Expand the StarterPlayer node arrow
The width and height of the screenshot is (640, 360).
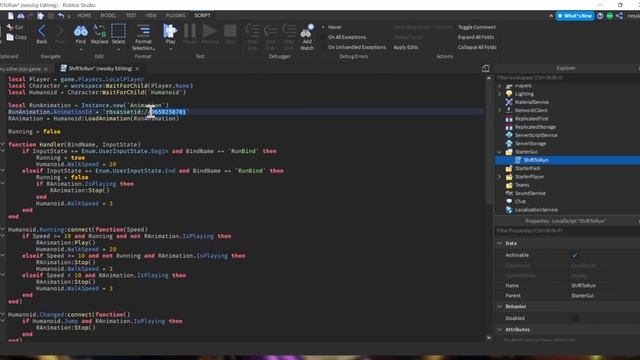500,177
